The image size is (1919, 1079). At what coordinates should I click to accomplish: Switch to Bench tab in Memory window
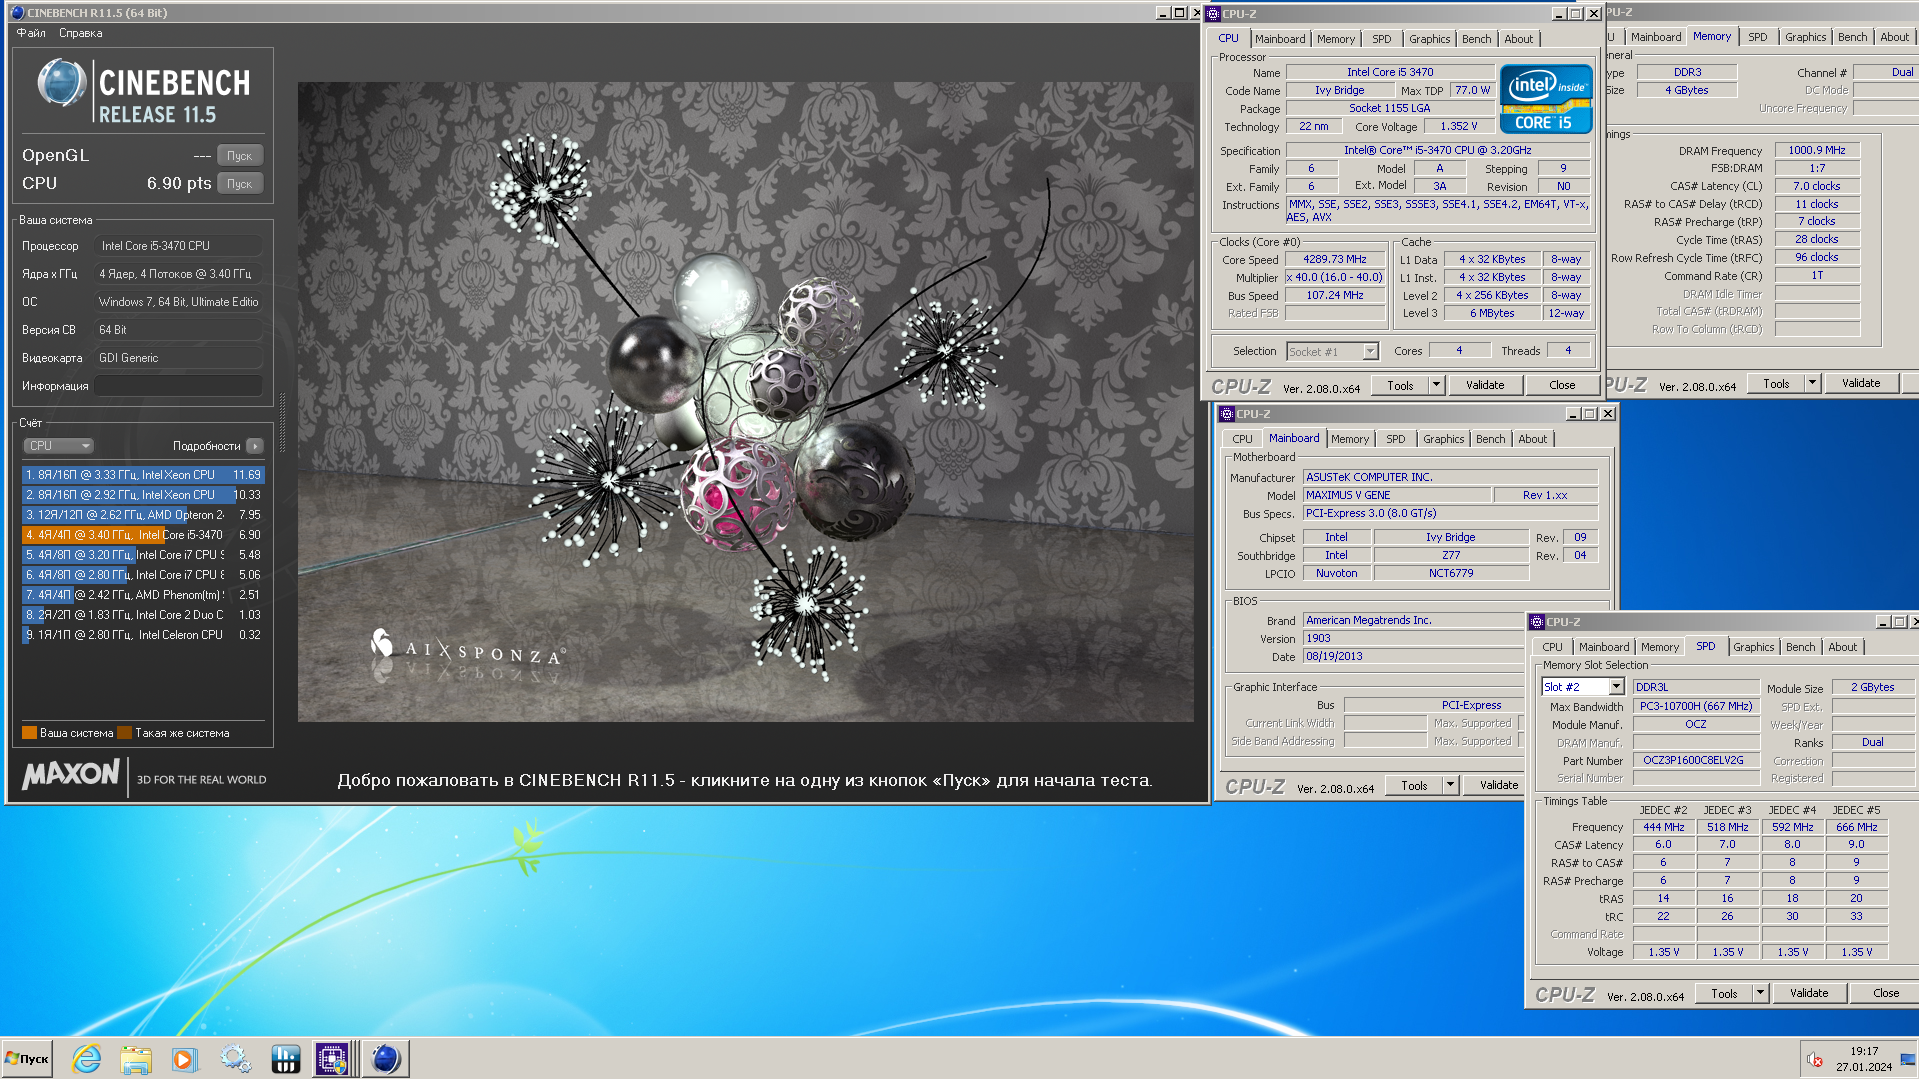[x=1852, y=37]
